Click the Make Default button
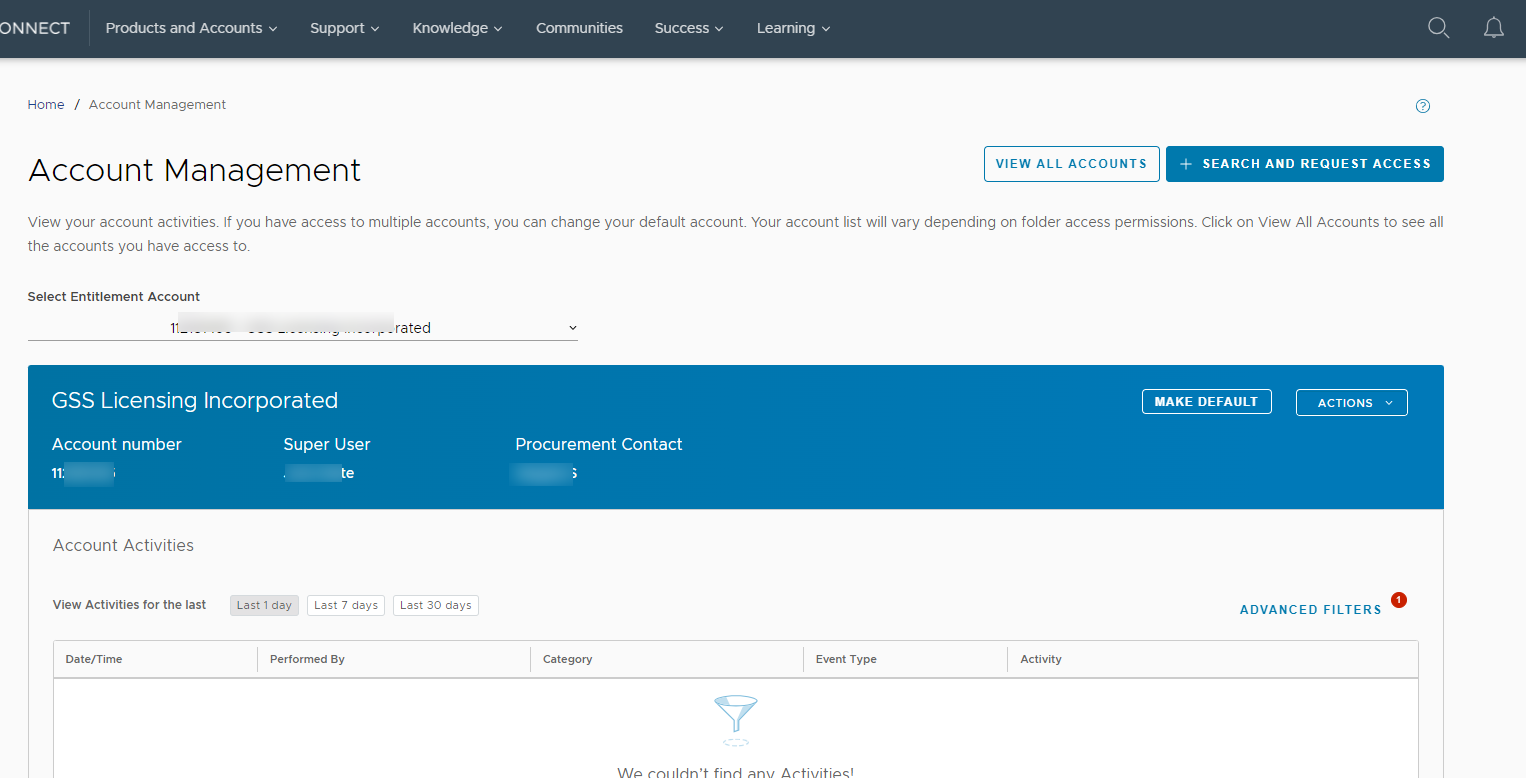 (1206, 402)
